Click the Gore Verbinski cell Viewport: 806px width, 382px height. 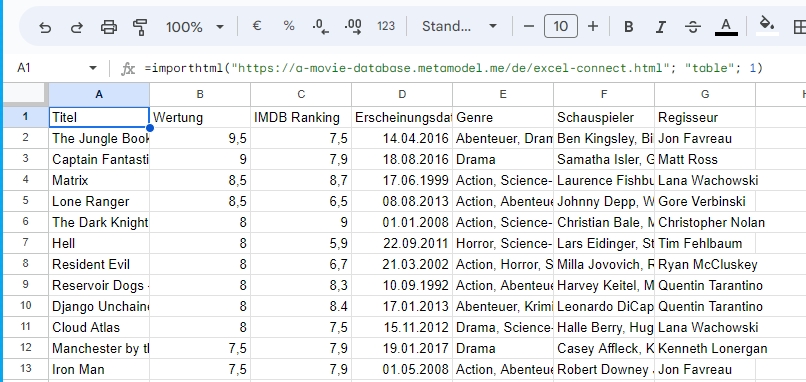705,202
